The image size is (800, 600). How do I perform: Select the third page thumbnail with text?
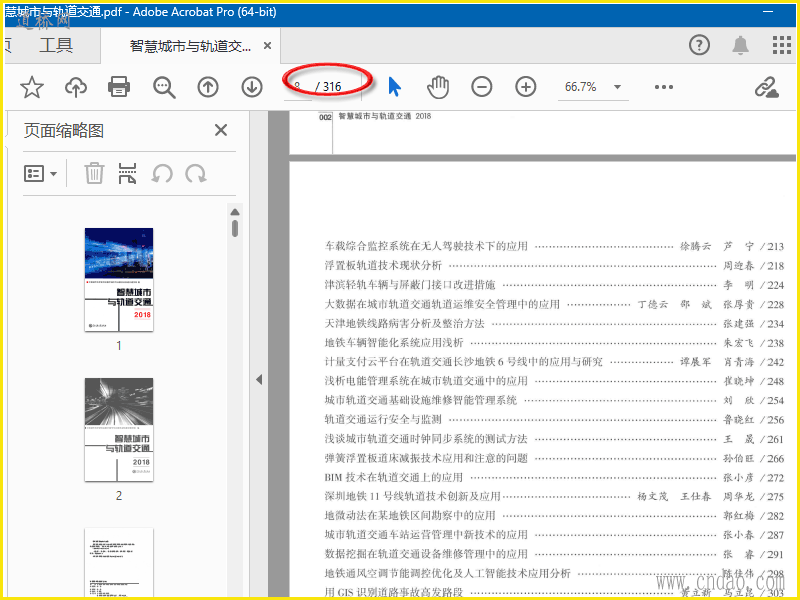[119, 562]
